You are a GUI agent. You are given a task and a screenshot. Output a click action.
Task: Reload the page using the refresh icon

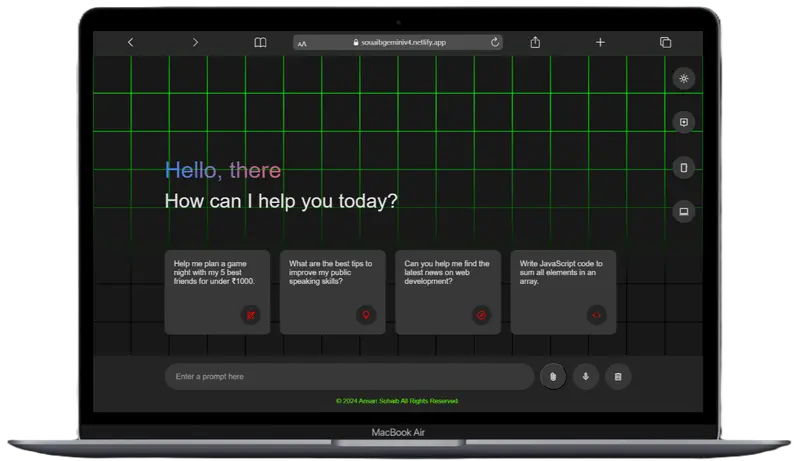[495, 42]
